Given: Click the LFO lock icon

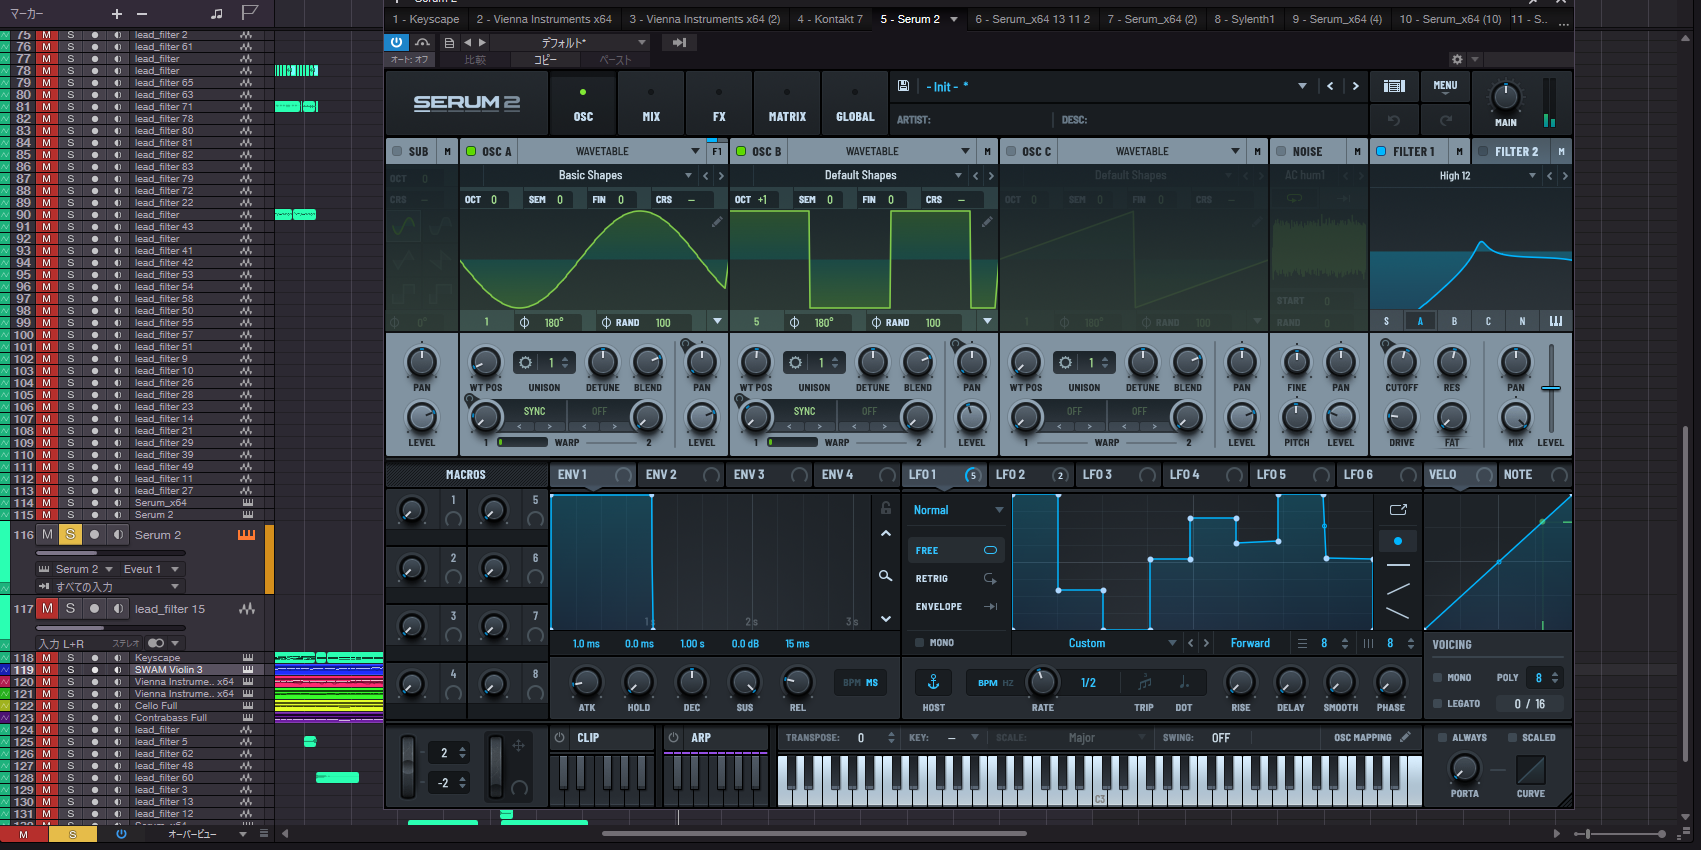Looking at the screenshot, I should (x=886, y=508).
